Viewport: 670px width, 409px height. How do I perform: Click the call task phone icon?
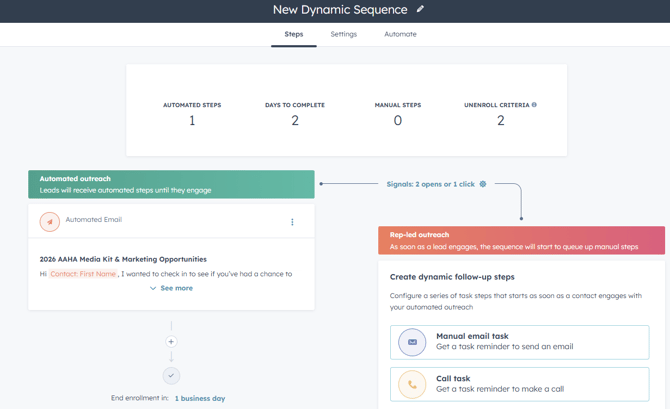click(x=412, y=384)
